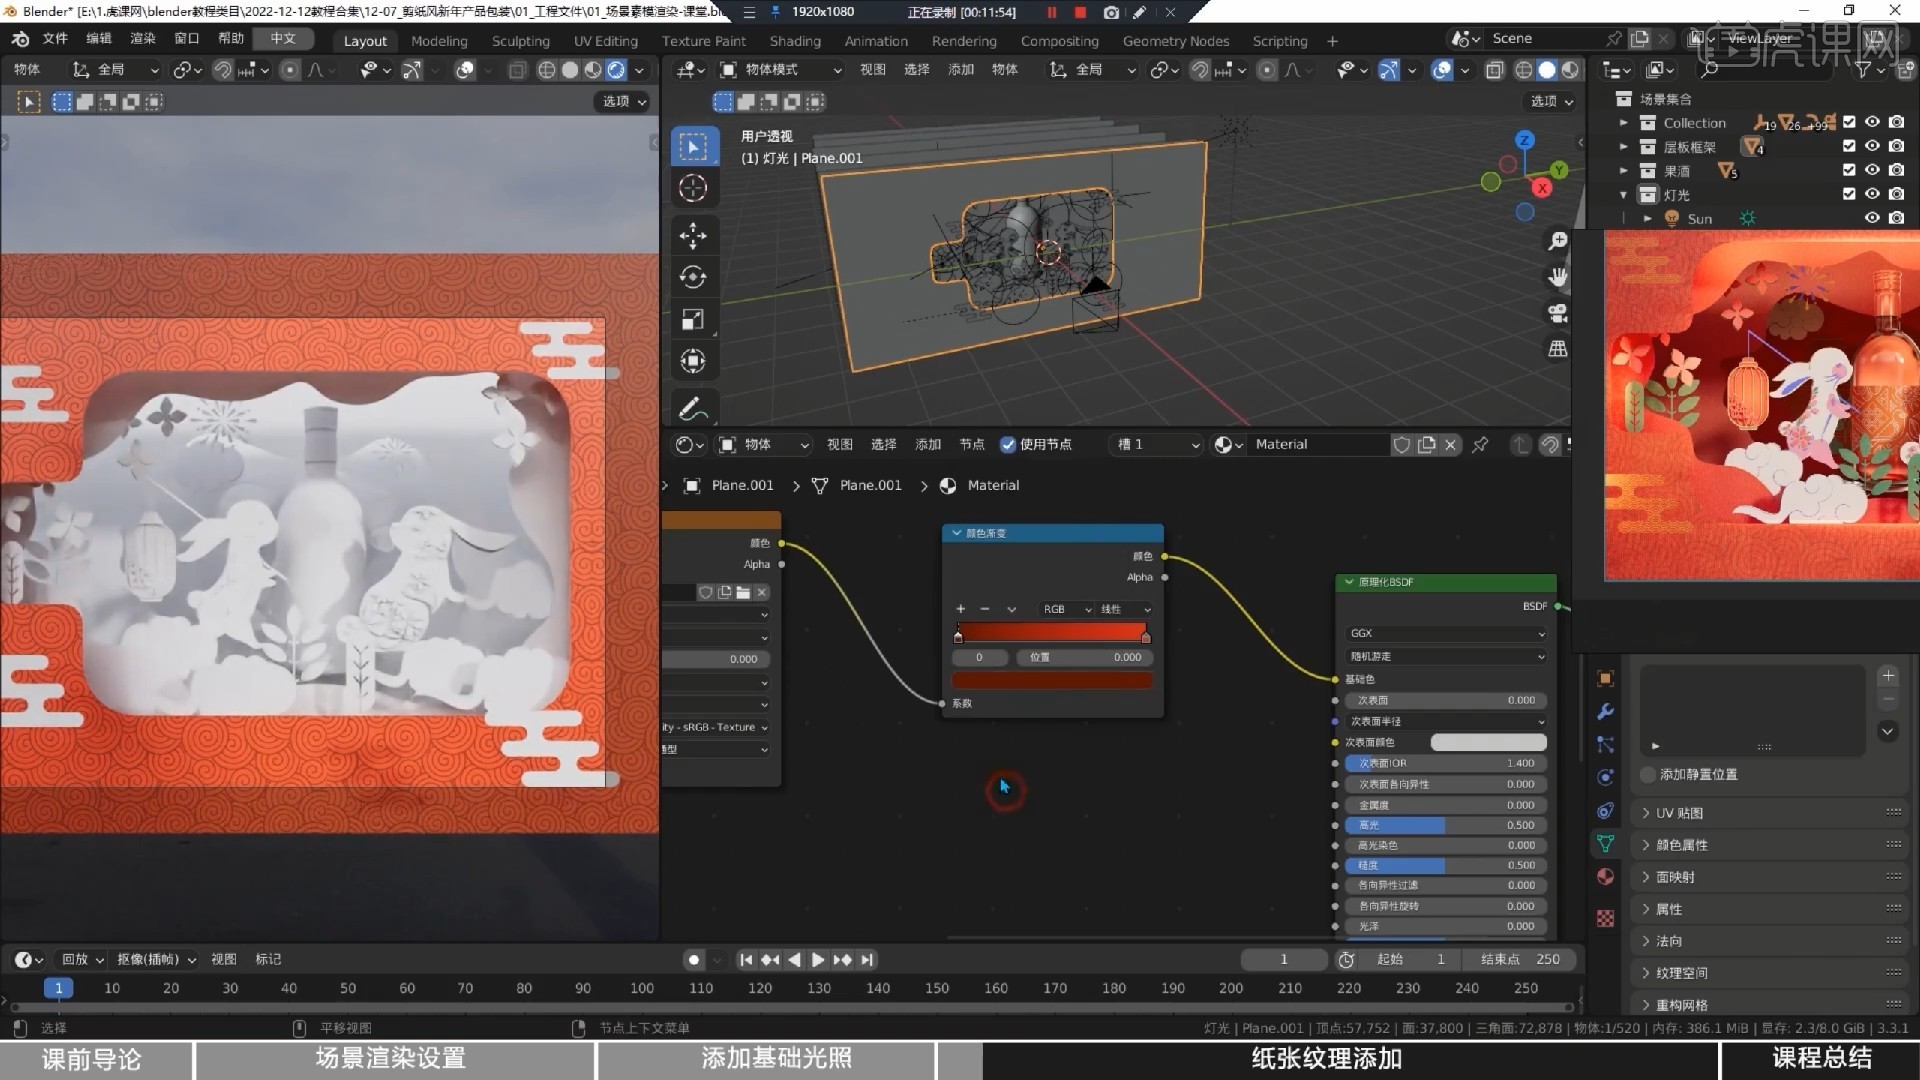The height and width of the screenshot is (1080, 1920).
Task: Switch to the Modeling workspace tab
Action: pos(439,41)
